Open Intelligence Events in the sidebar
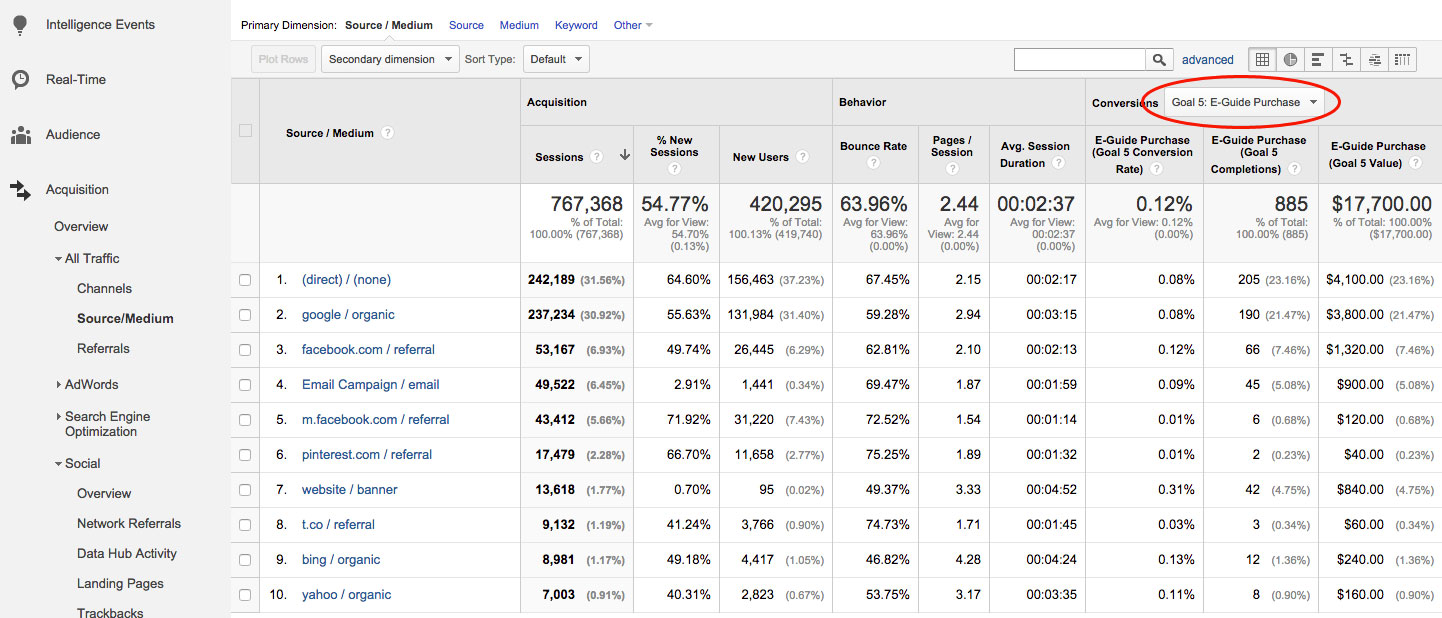1442x618 pixels. pyautogui.click(x=100, y=25)
